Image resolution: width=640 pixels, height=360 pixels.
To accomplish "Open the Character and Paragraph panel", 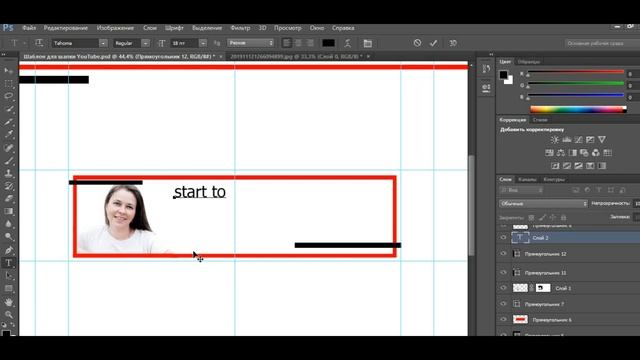I will click(368, 43).
